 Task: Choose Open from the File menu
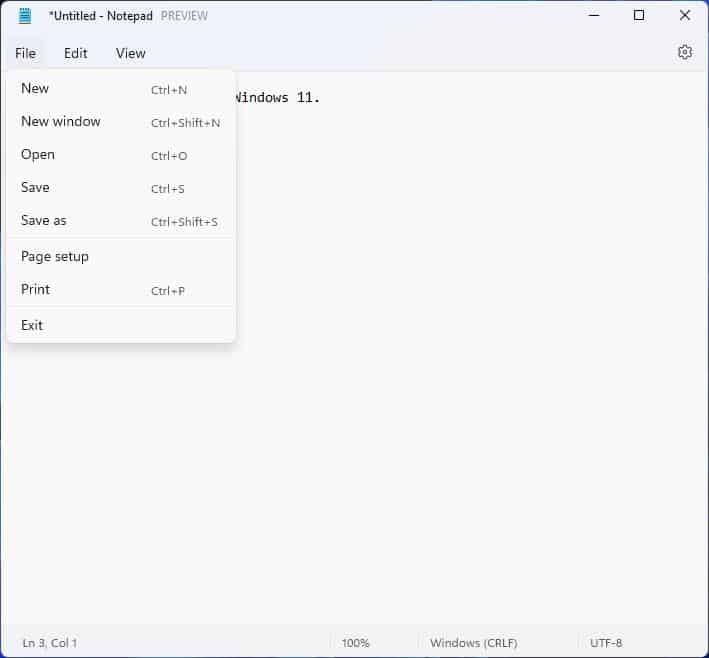coord(121,155)
